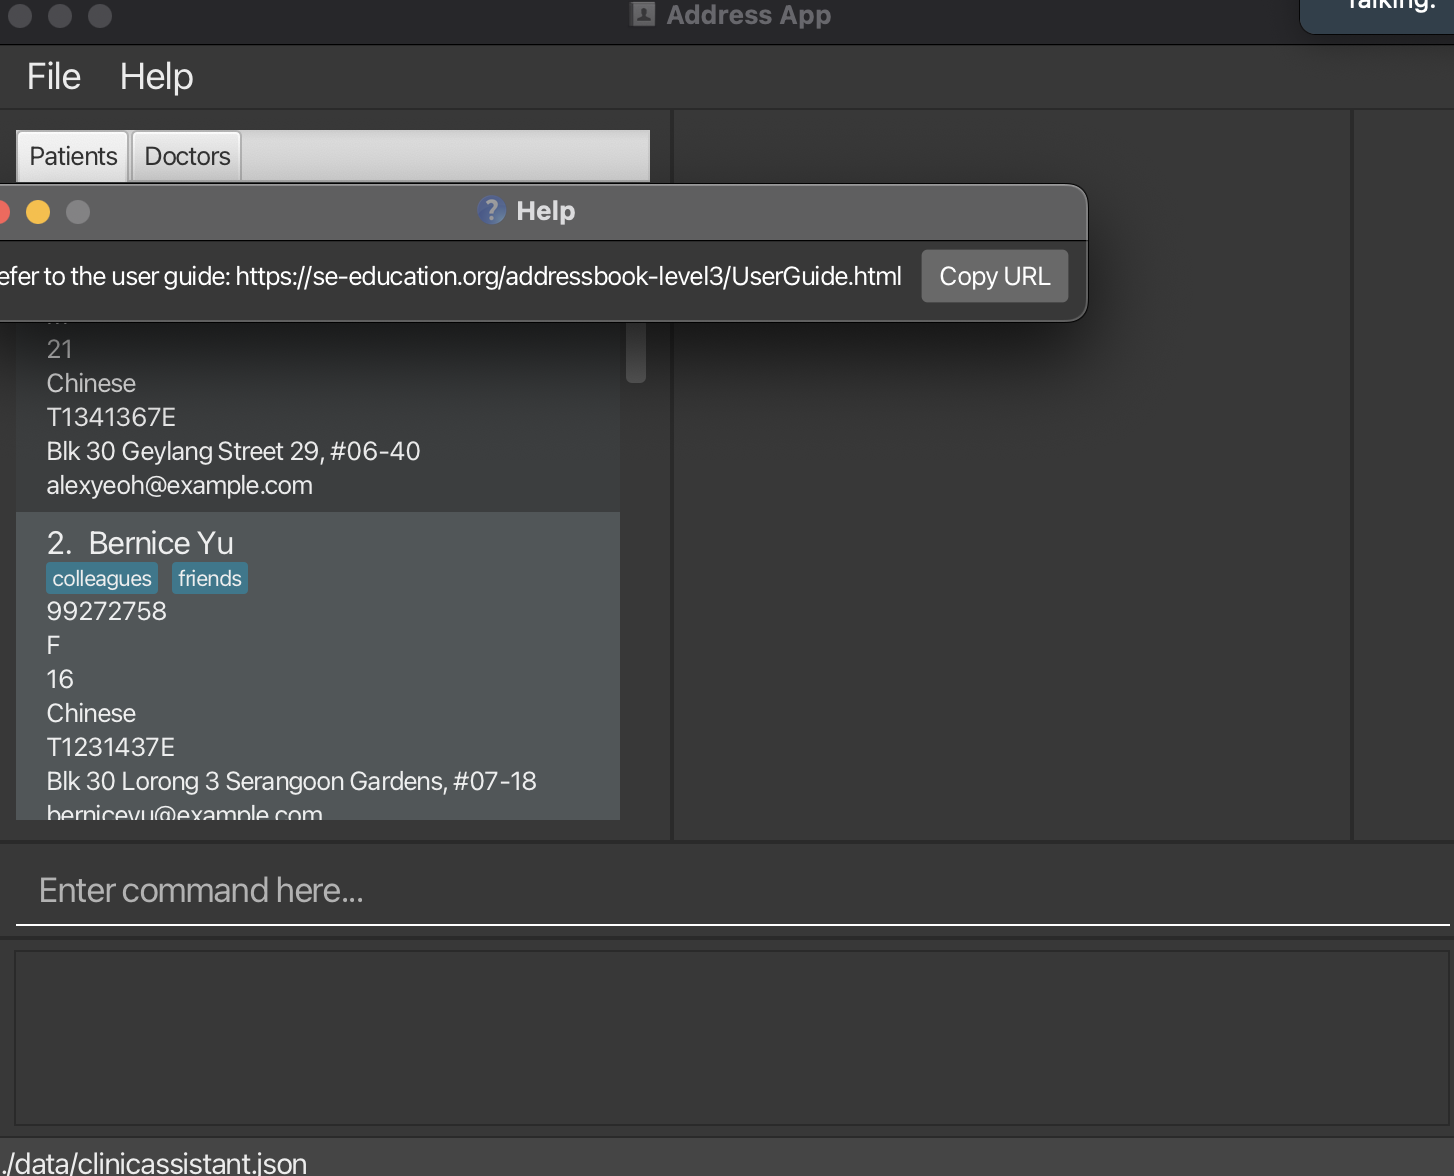The width and height of the screenshot is (1454, 1176).
Task: Click email alexyeoh@example.com
Action: point(180,485)
